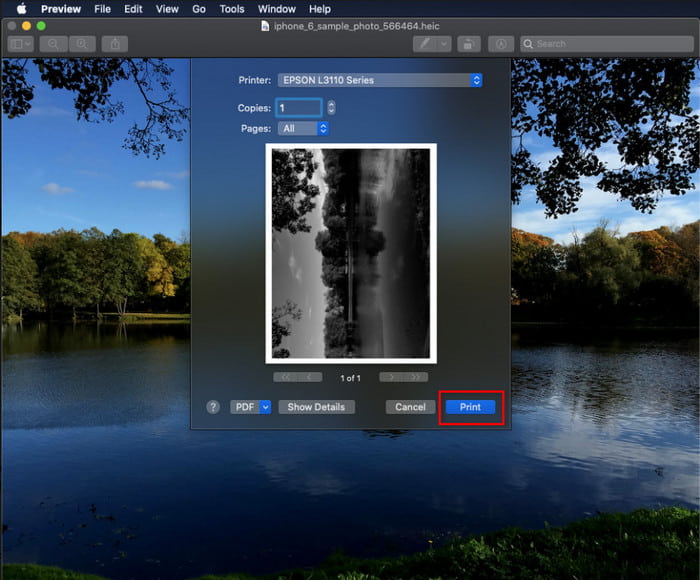Click the help question mark icon

coord(213,407)
